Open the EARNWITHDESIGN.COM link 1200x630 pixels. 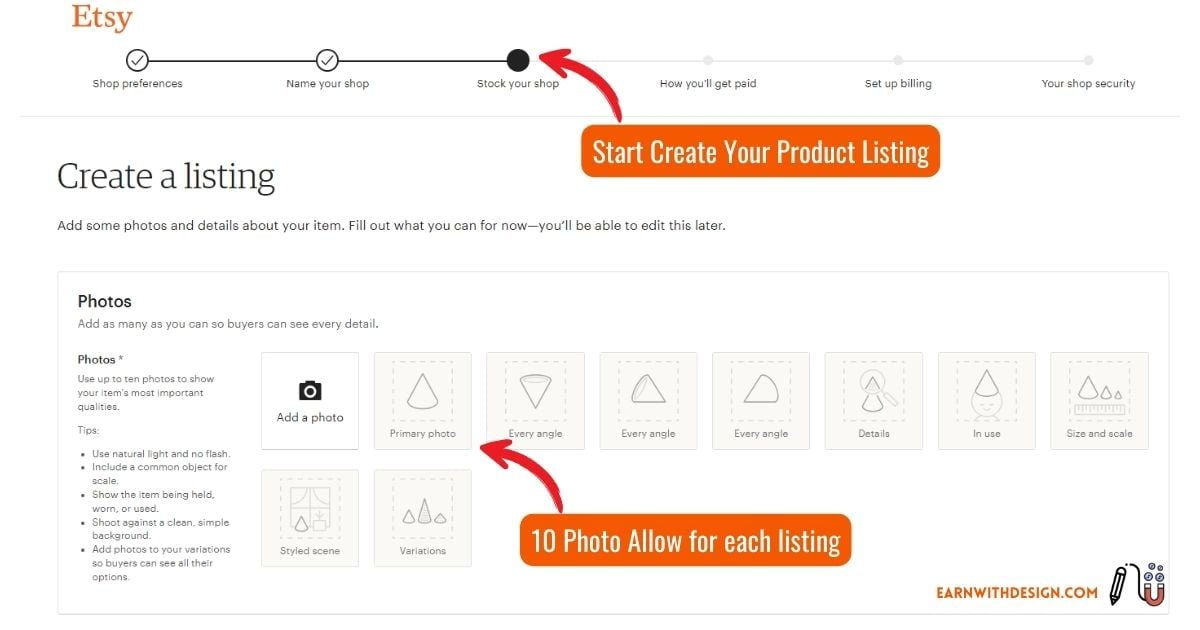(x=1016, y=592)
